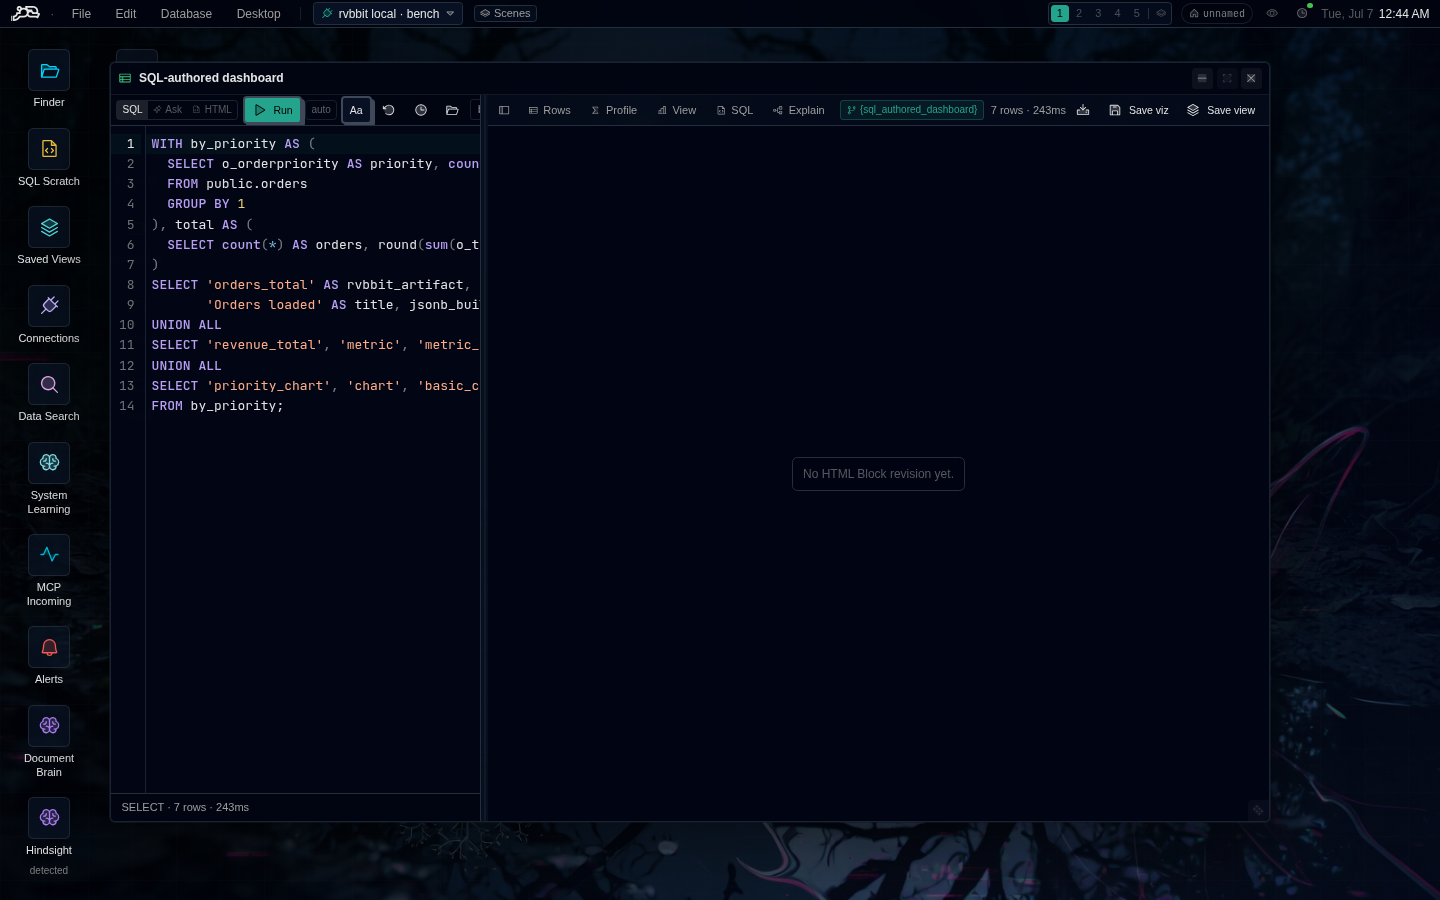1440x900 pixels.
Task: Click line number 14 in the gutter
Action: point(127,406)
